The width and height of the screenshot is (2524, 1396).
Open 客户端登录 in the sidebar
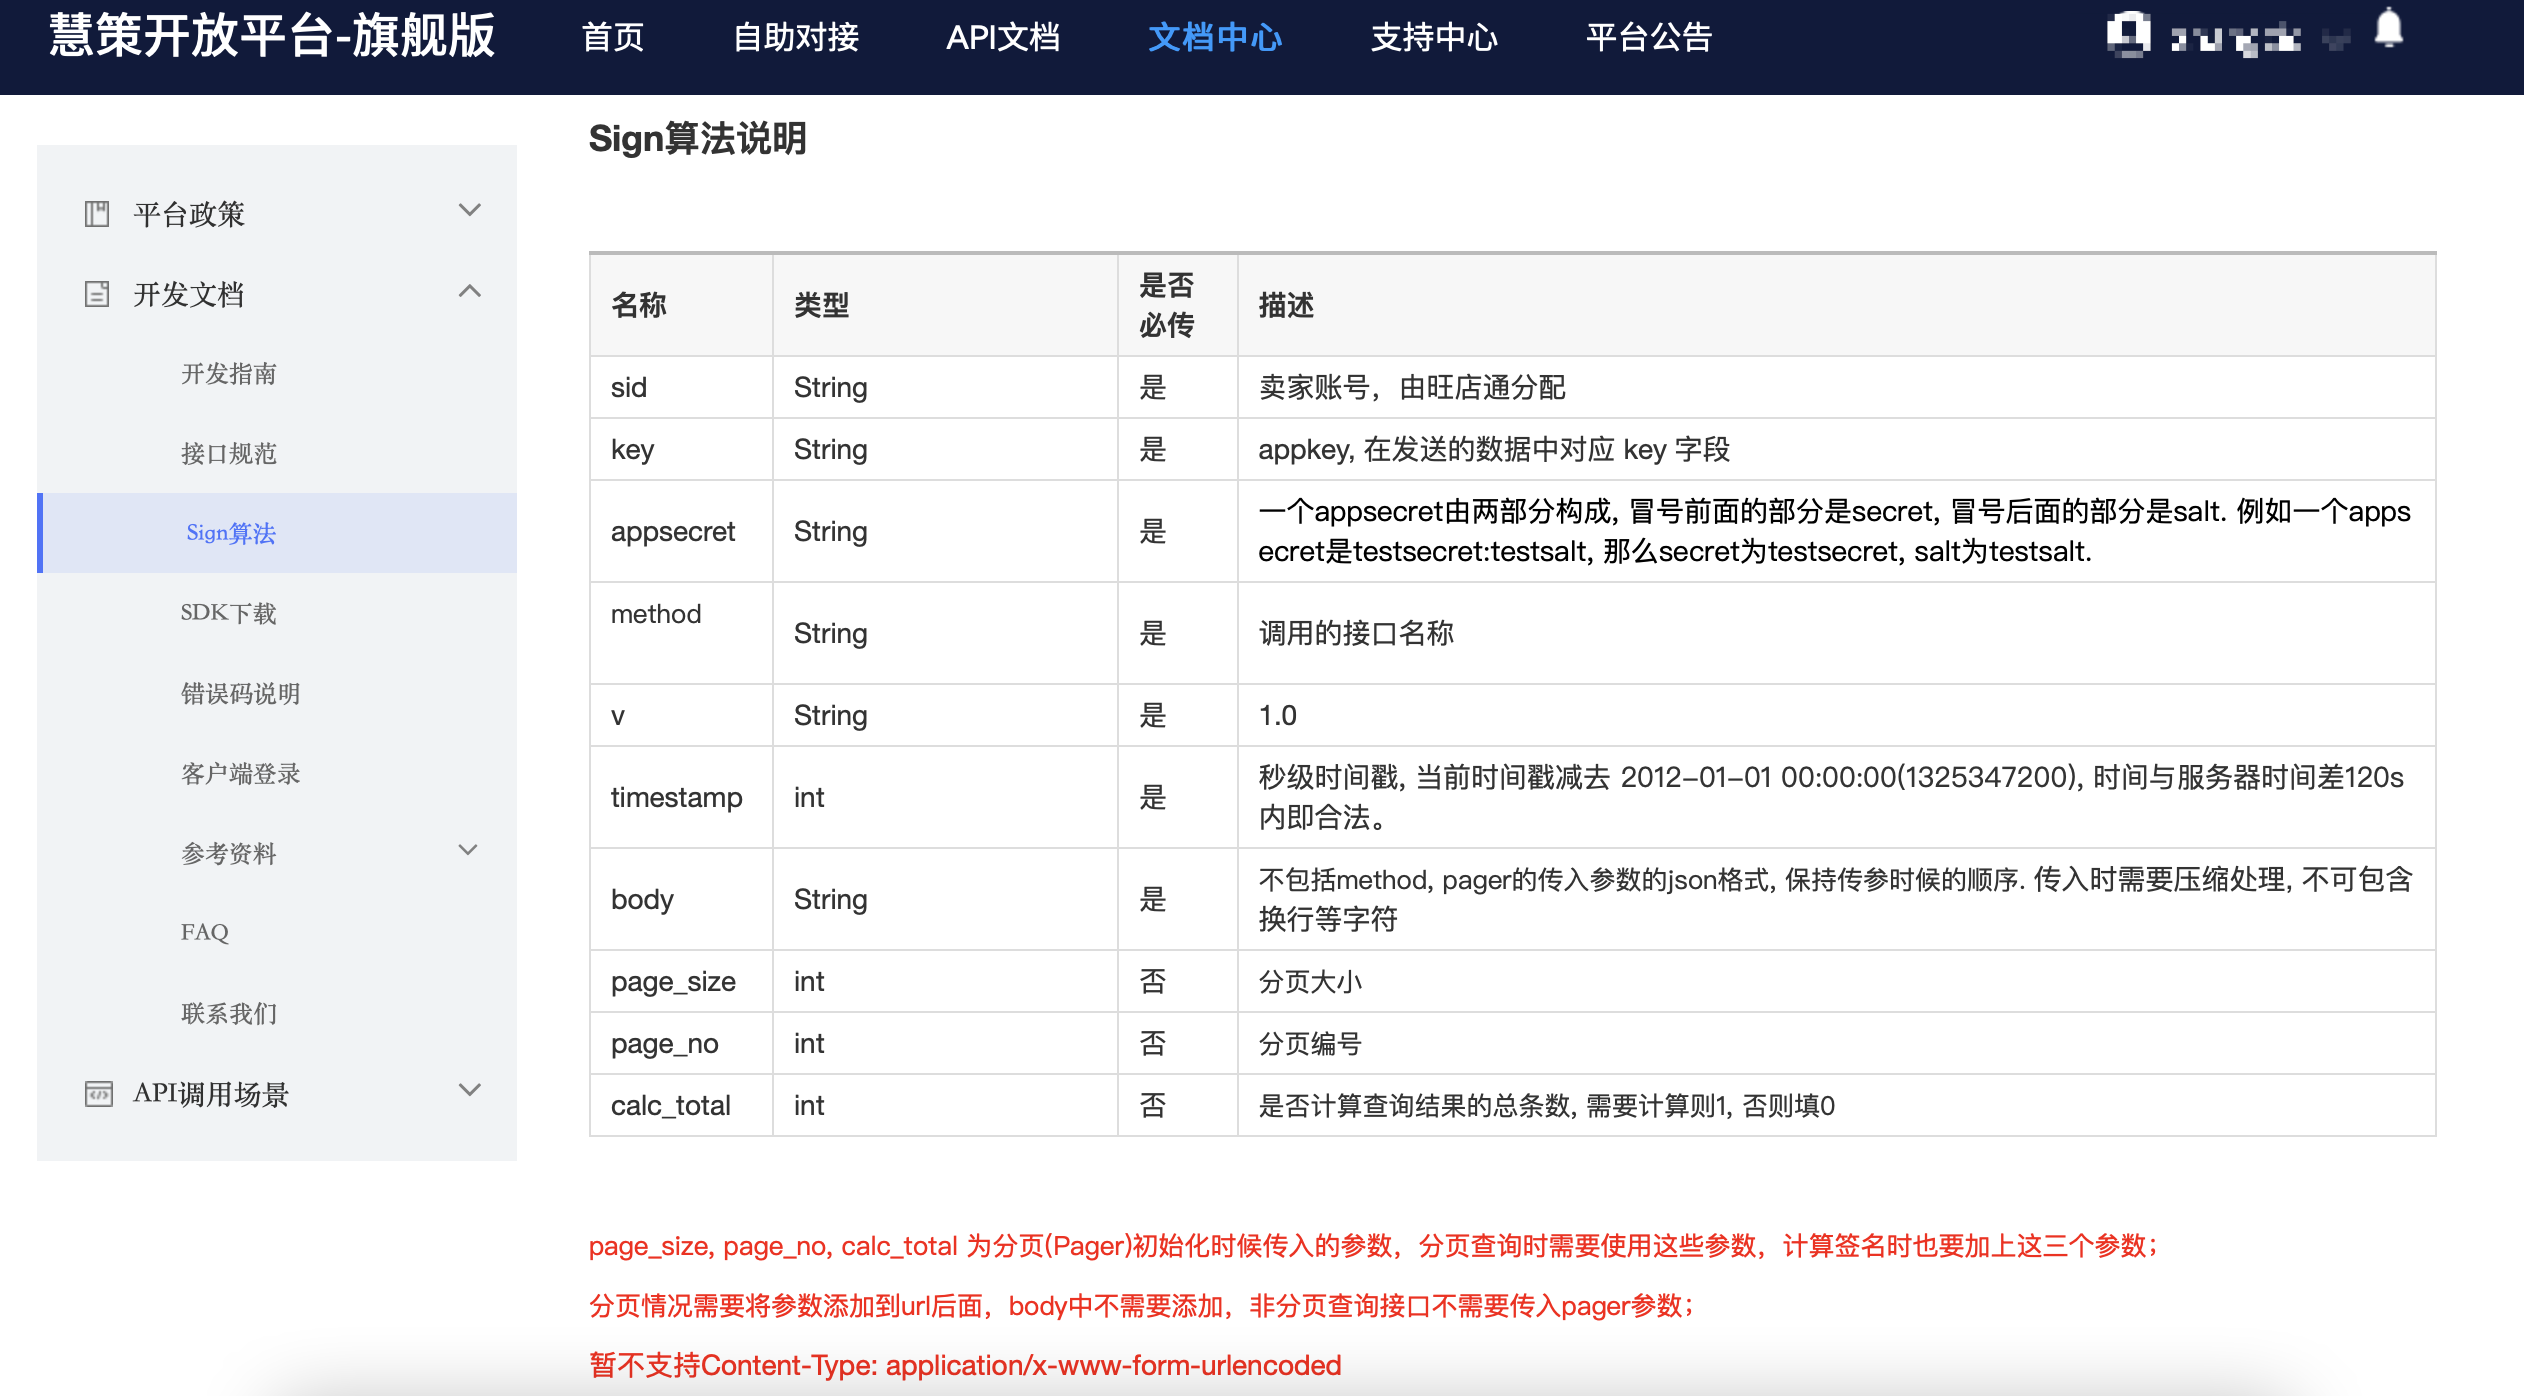point(241,774)
